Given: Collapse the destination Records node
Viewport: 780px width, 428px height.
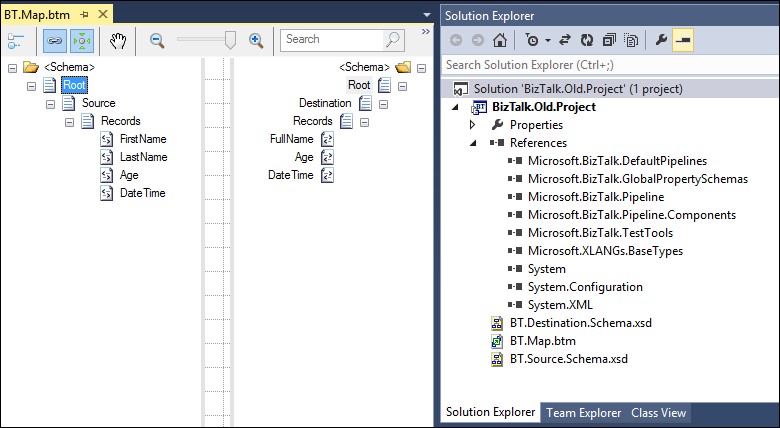Looking at the screenshot, I should click(x=365, y=122).
